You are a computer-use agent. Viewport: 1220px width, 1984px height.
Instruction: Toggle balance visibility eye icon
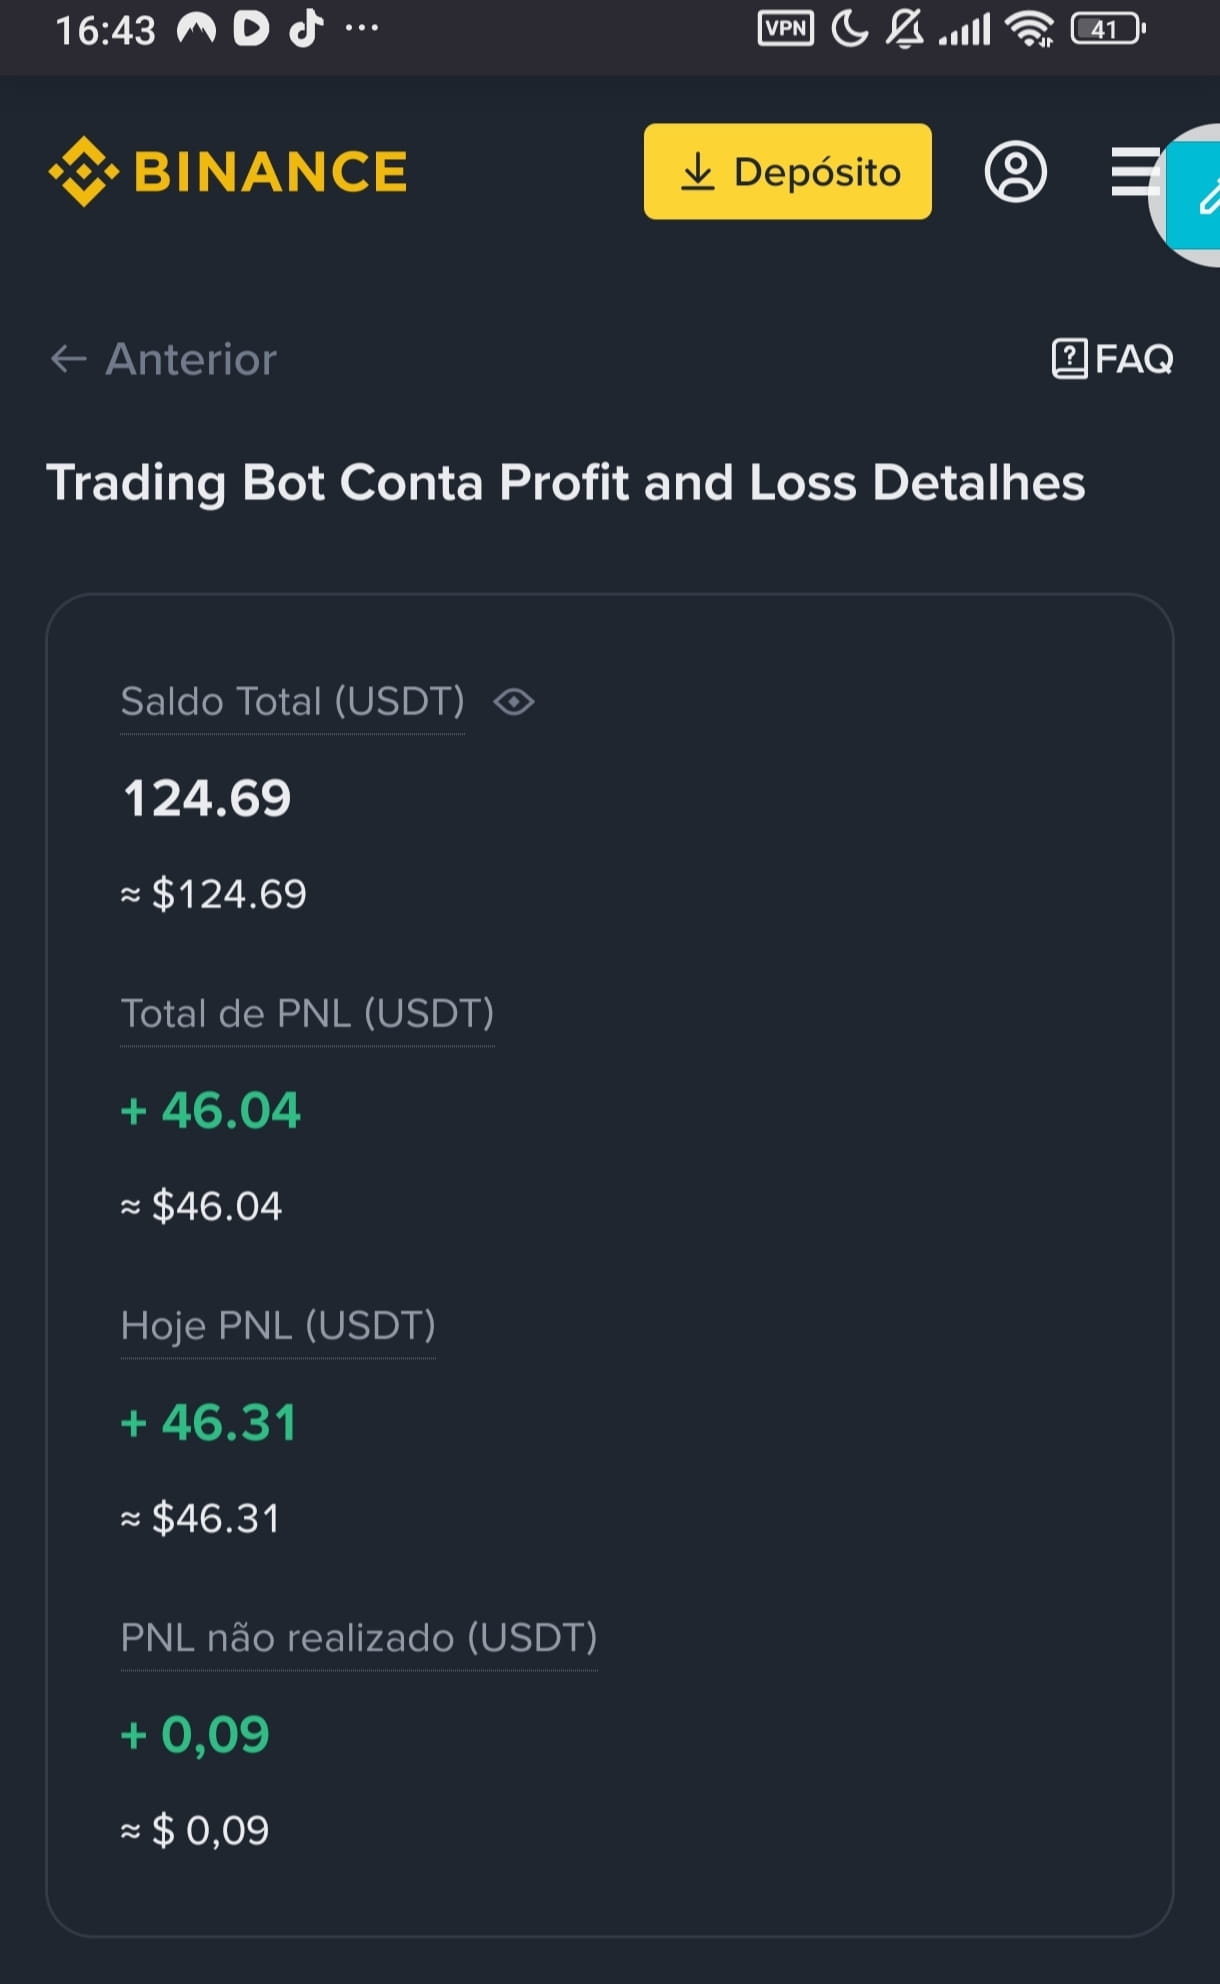tap(514, 702)
